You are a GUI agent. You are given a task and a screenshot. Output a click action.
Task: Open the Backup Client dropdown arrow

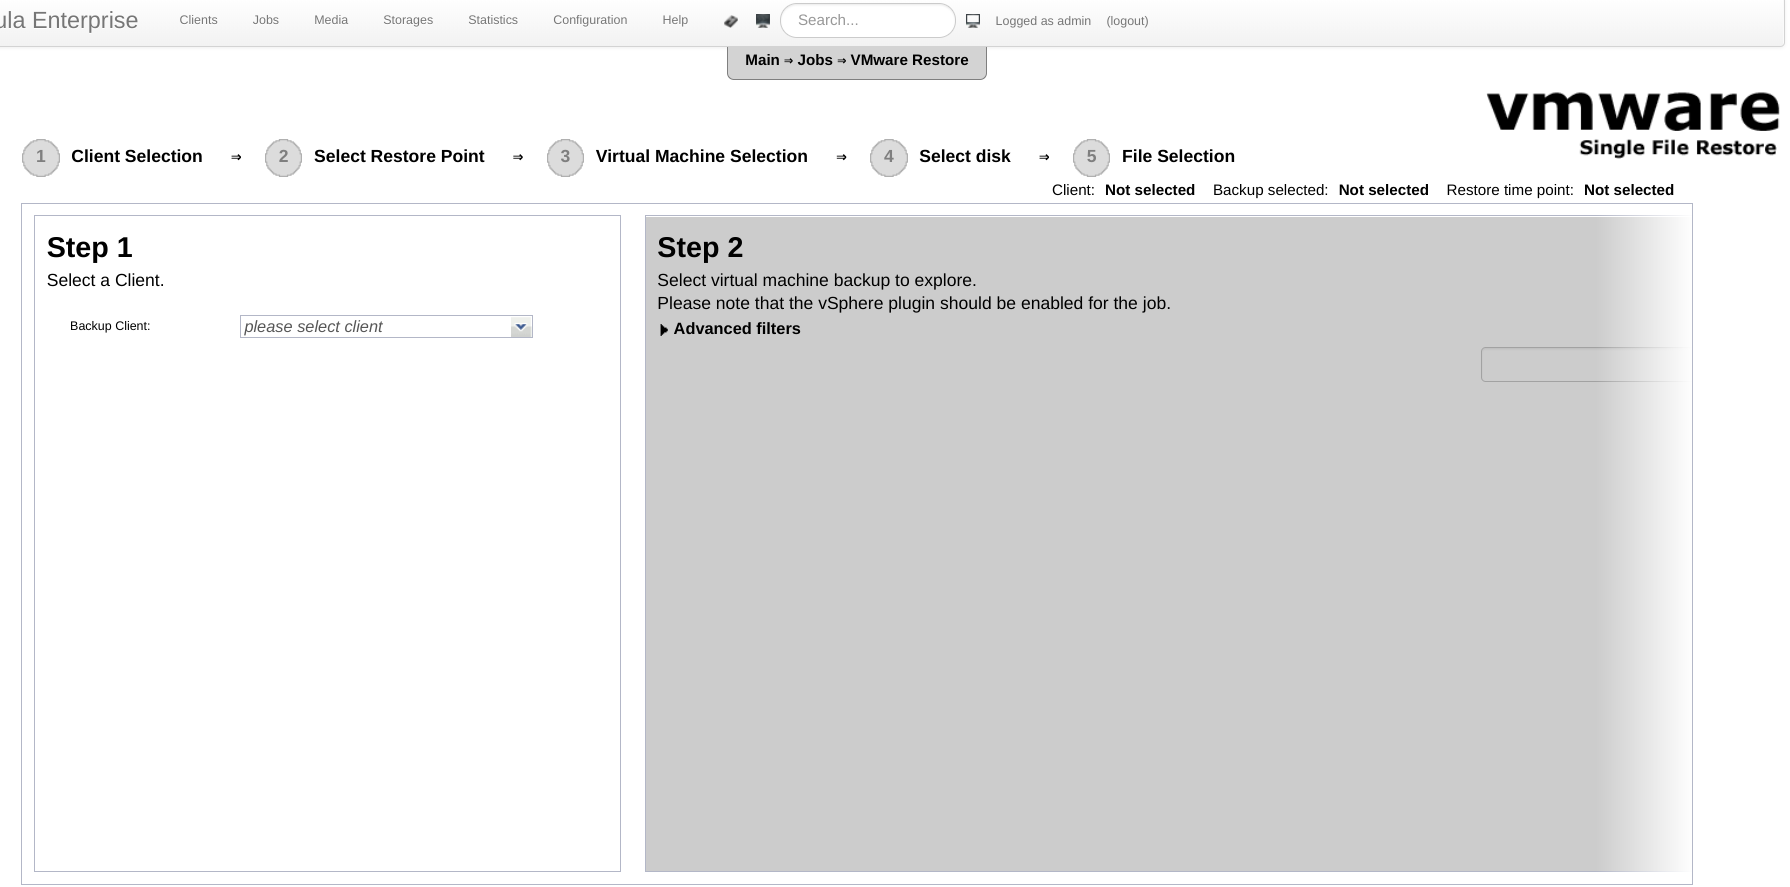point(520,327)
